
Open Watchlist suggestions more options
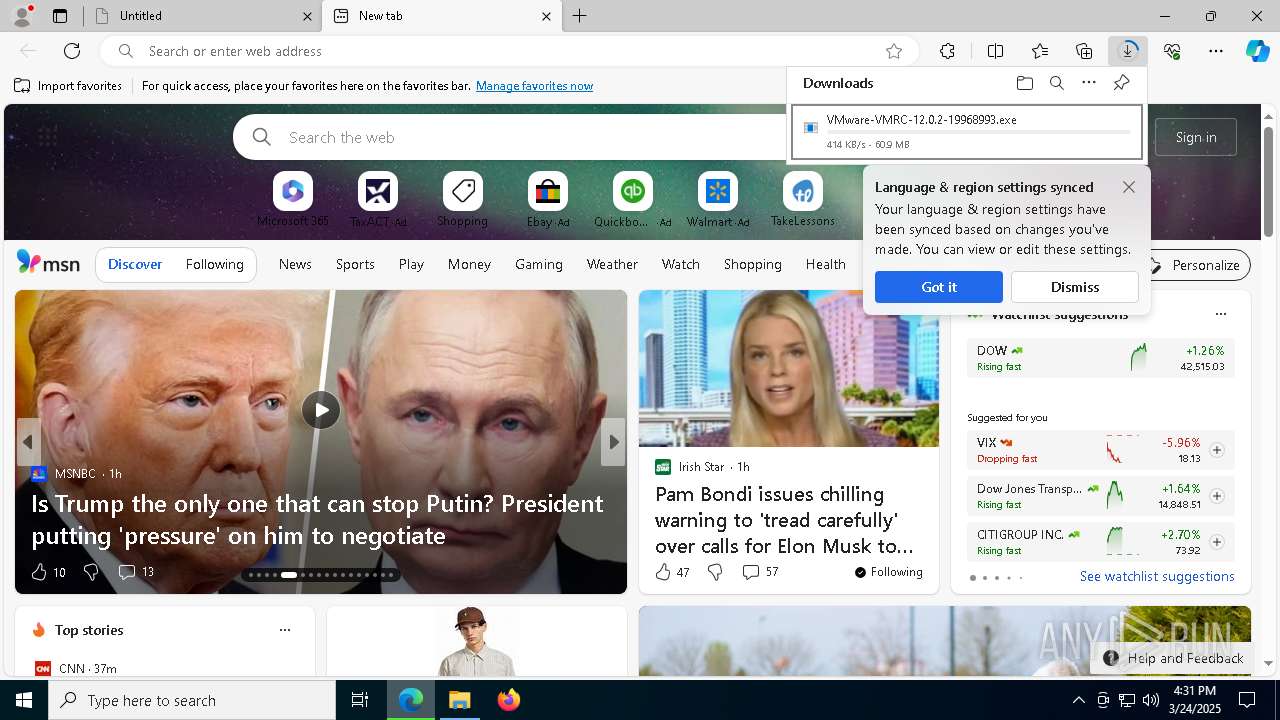pyautogui.click(x=1220, y=314)
